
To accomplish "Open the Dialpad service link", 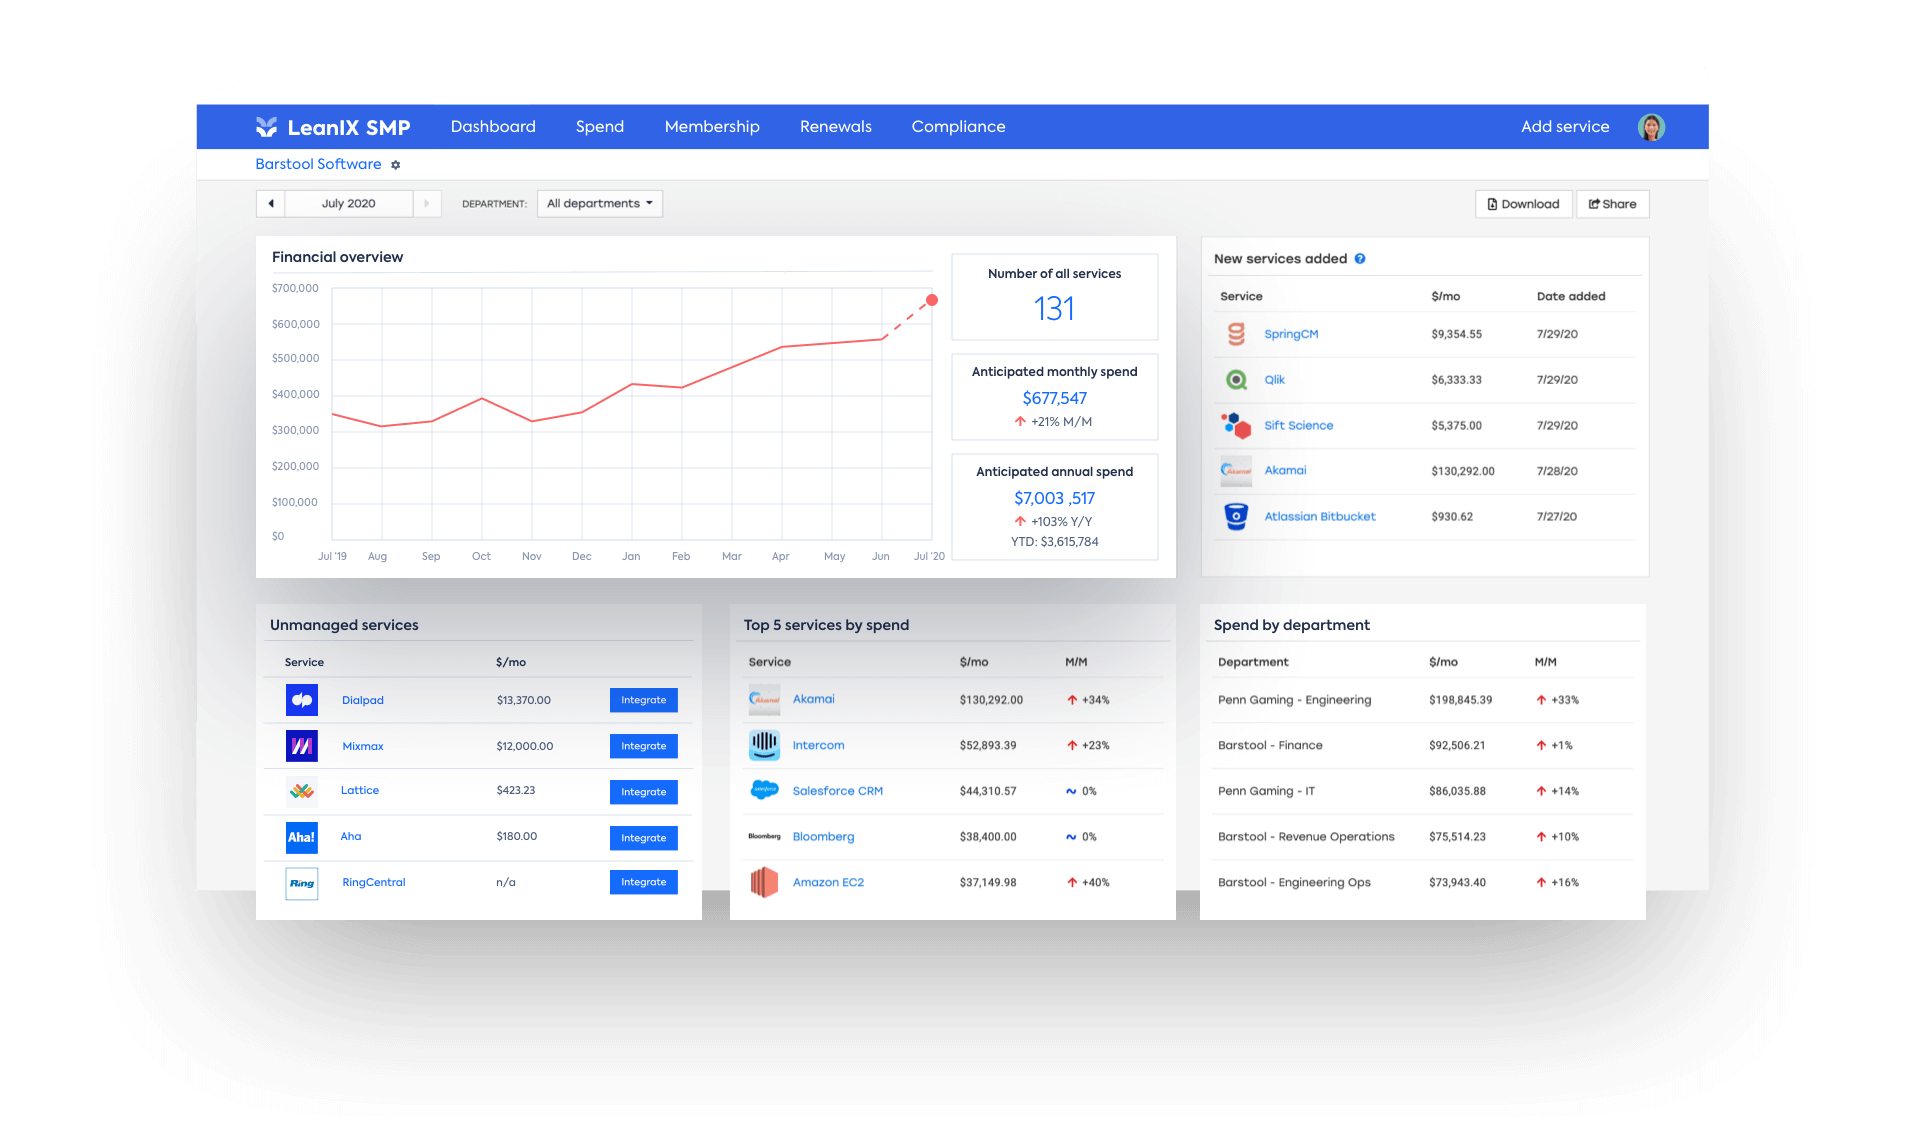I will (363, 700).
